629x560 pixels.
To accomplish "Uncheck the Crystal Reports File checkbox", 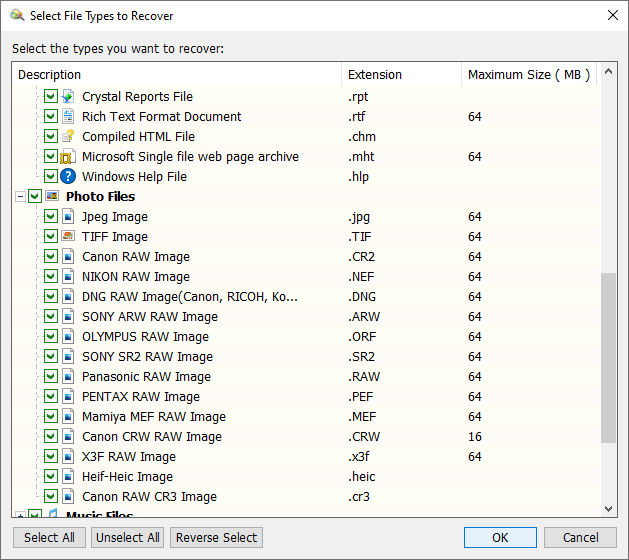I will [51, 96].
